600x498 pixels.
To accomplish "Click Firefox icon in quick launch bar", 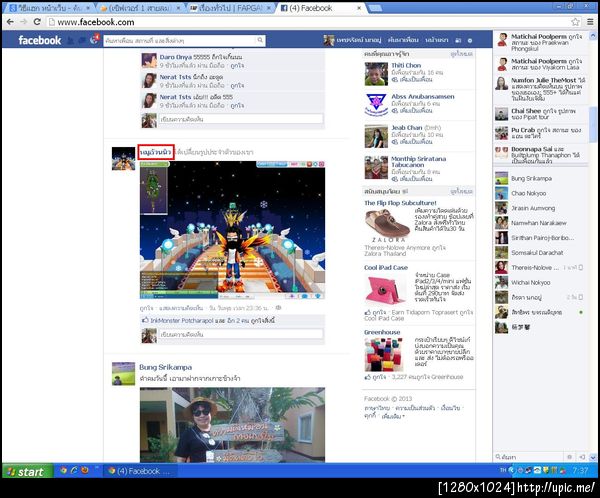I will click(x=85, y=470).
